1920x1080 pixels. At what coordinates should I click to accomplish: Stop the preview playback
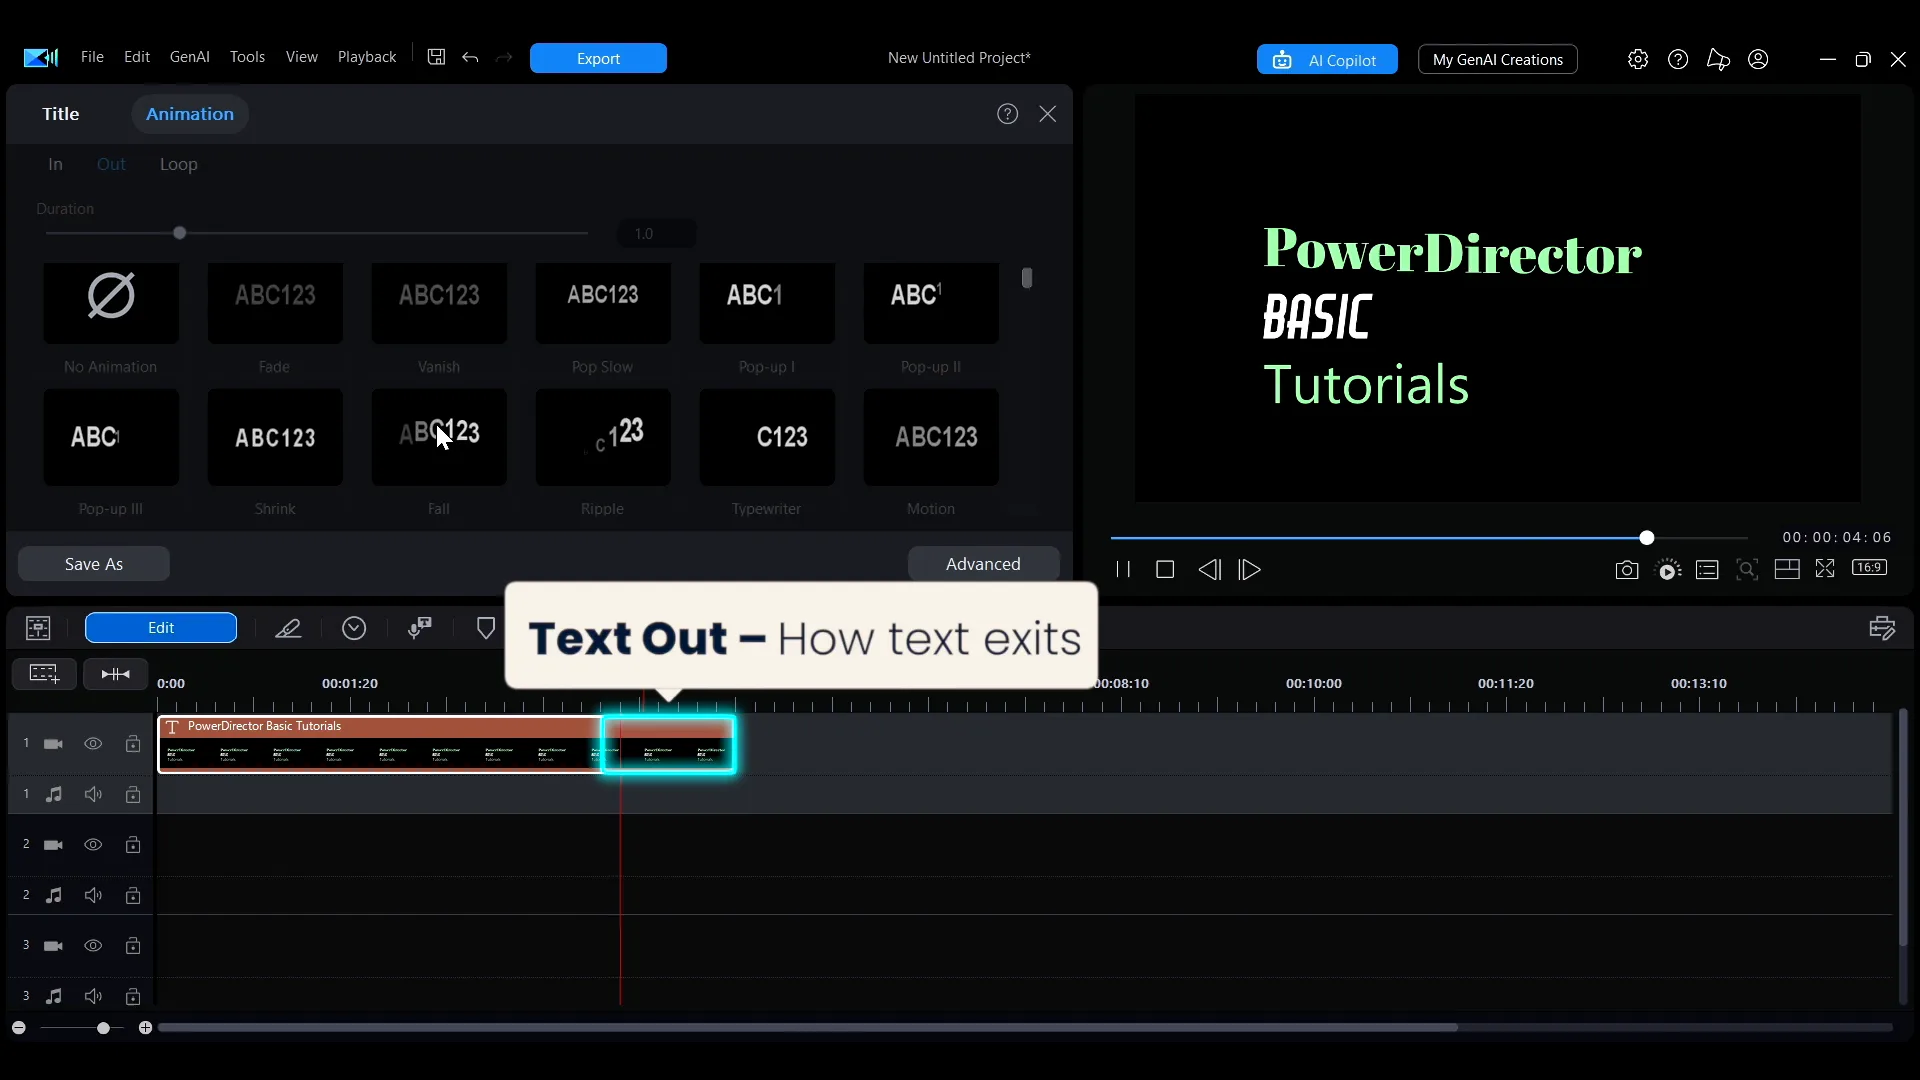(1165, 569)
